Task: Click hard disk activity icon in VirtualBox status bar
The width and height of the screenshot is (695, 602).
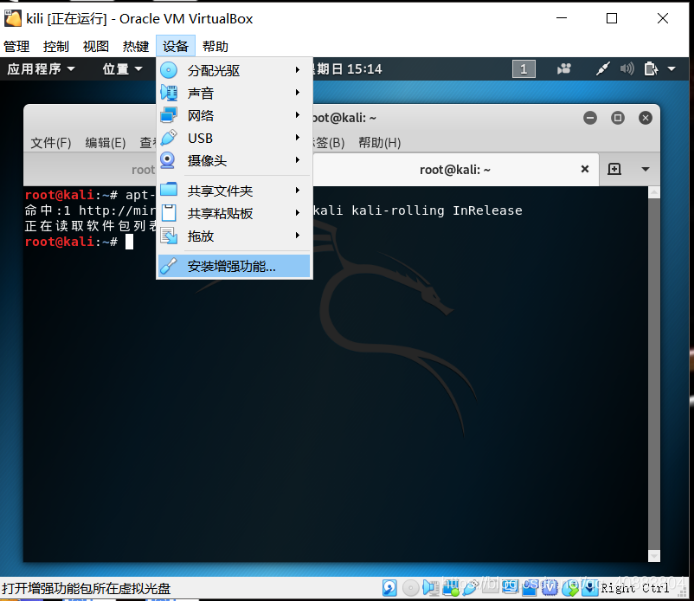Action: [389, 588]
